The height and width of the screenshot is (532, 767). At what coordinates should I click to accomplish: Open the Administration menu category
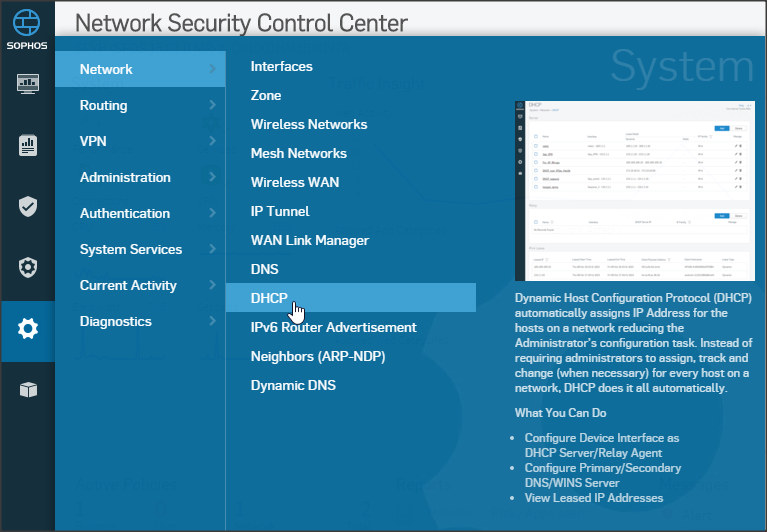[125, 177]
